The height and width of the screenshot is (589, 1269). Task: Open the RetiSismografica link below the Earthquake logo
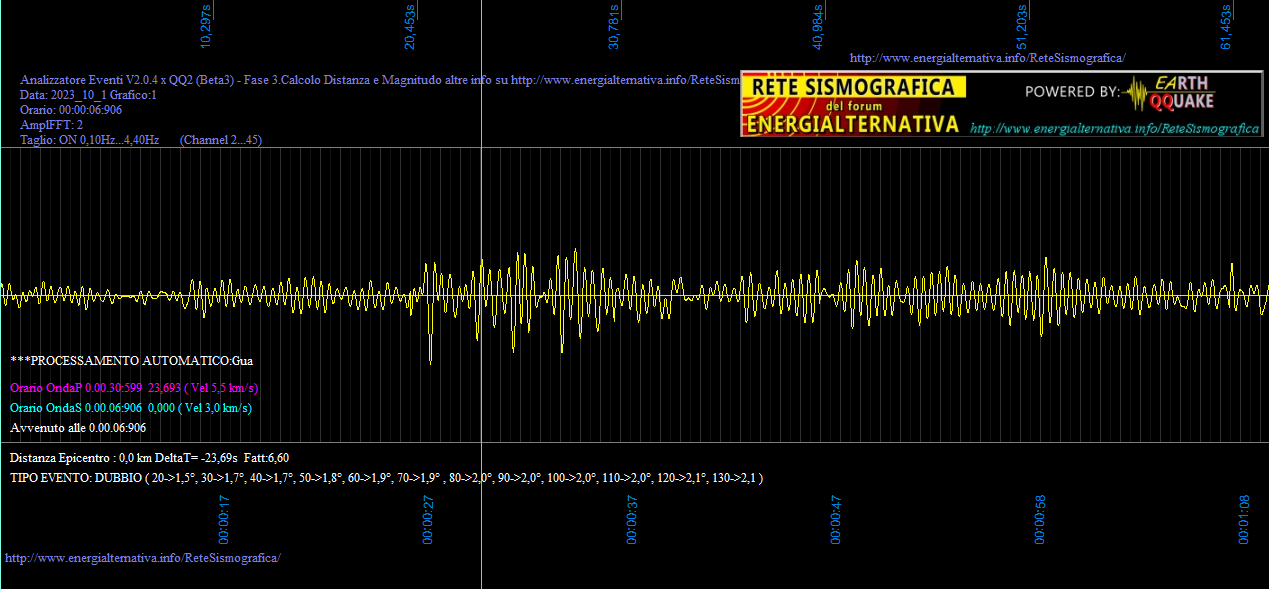click(1114, 129)
